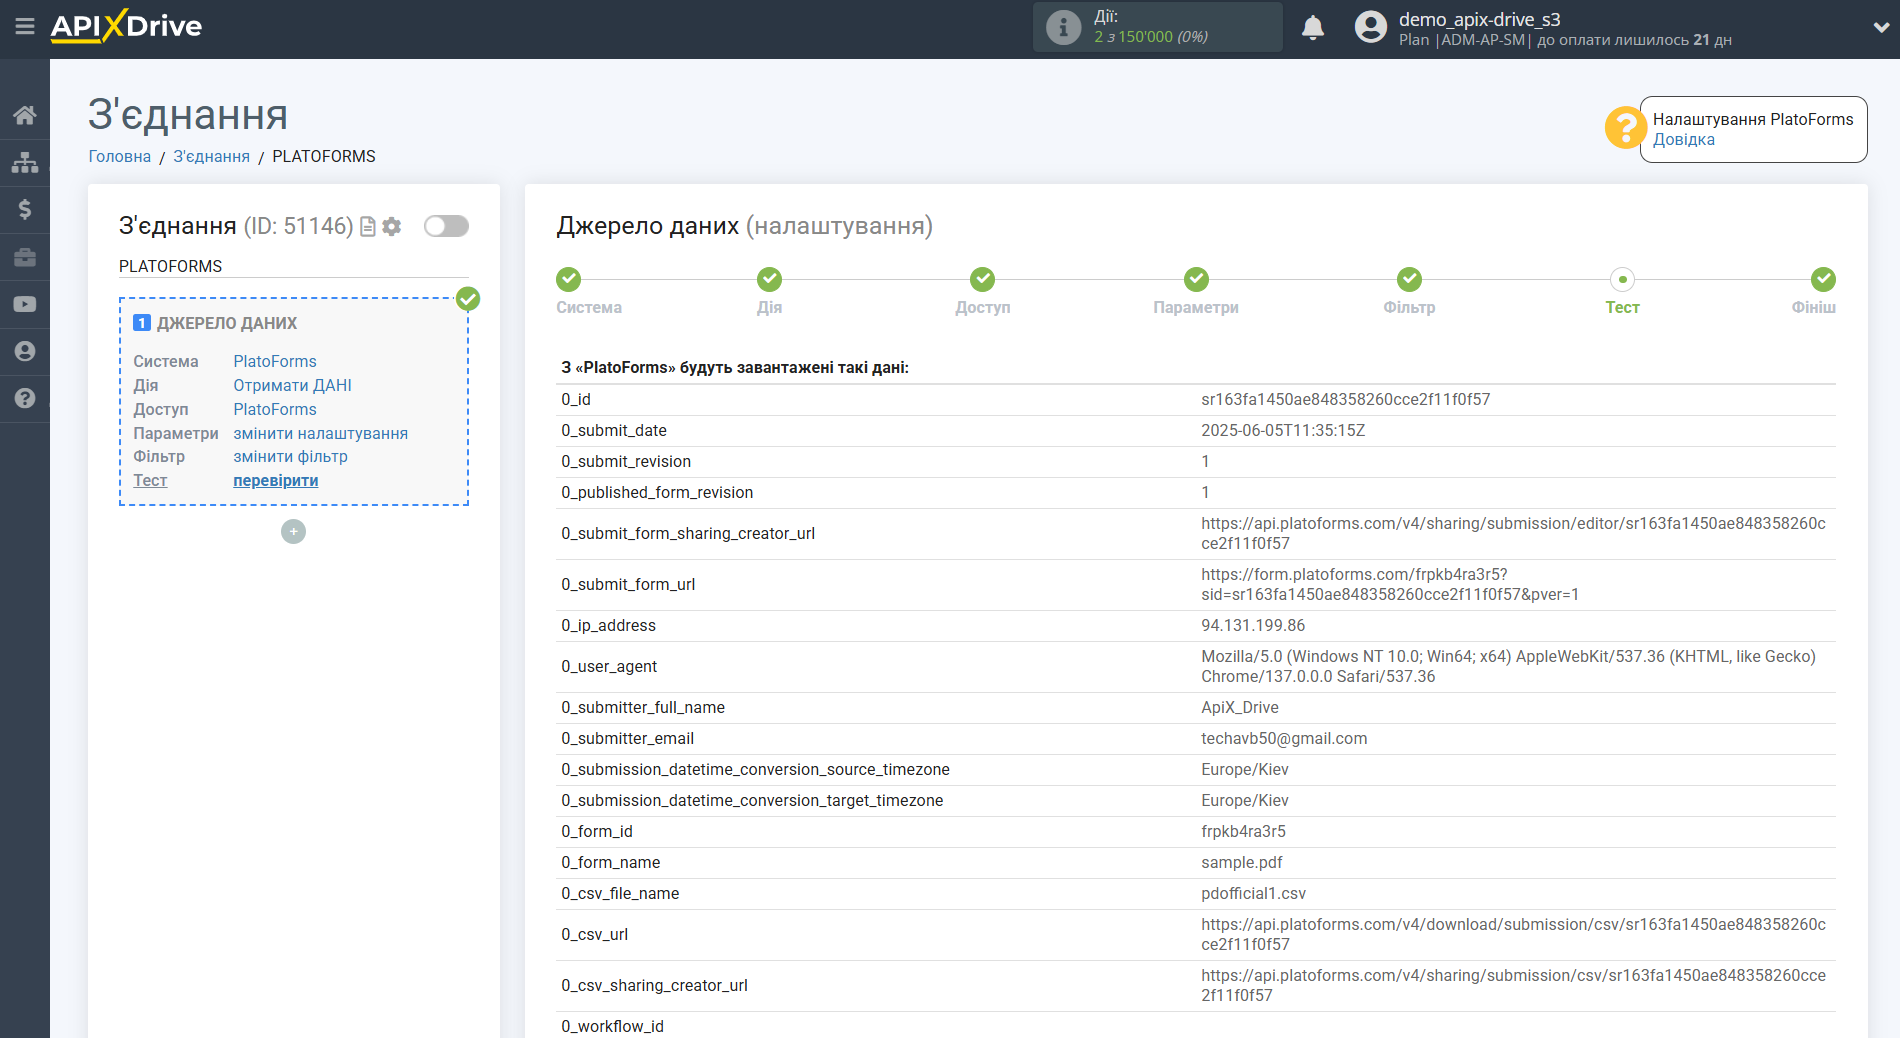Click the 0_csv_sharing_creator_url value
The height and width of the screenshot is (1038, 1900).
pyautogui.click(x=1513, y=986)
